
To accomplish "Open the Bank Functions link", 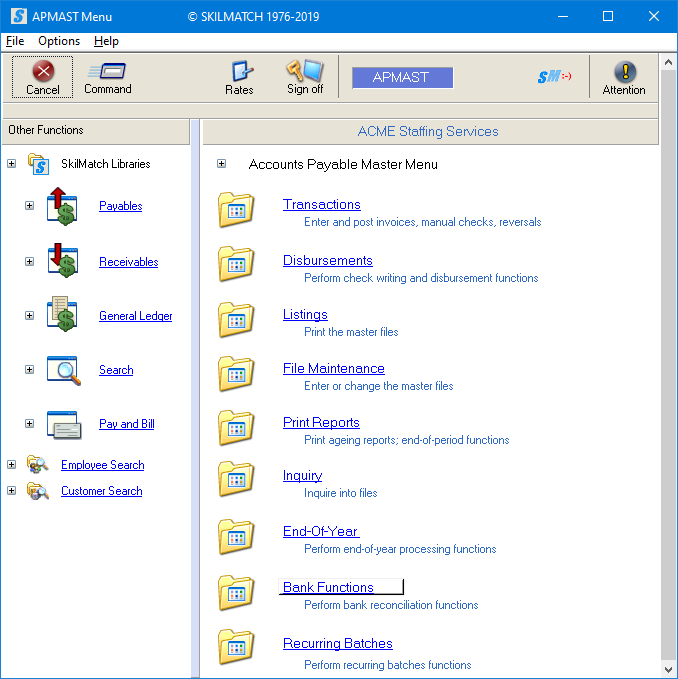I will [328, 587].
